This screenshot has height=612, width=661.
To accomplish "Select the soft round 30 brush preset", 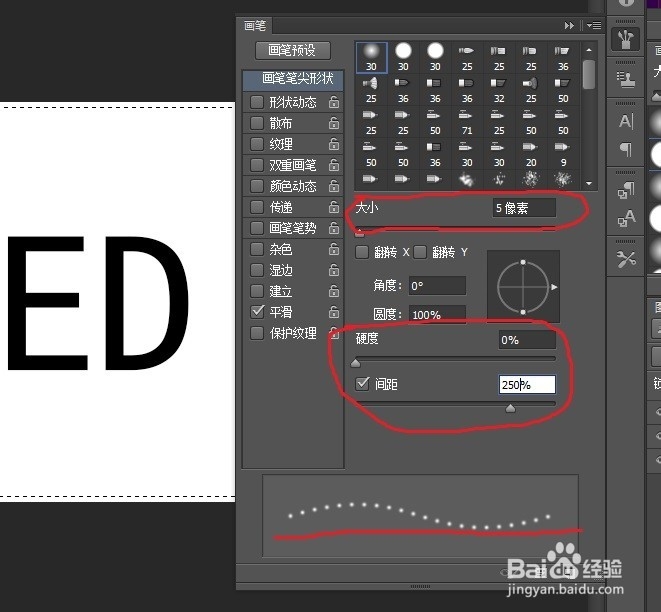I will [371, 57].
